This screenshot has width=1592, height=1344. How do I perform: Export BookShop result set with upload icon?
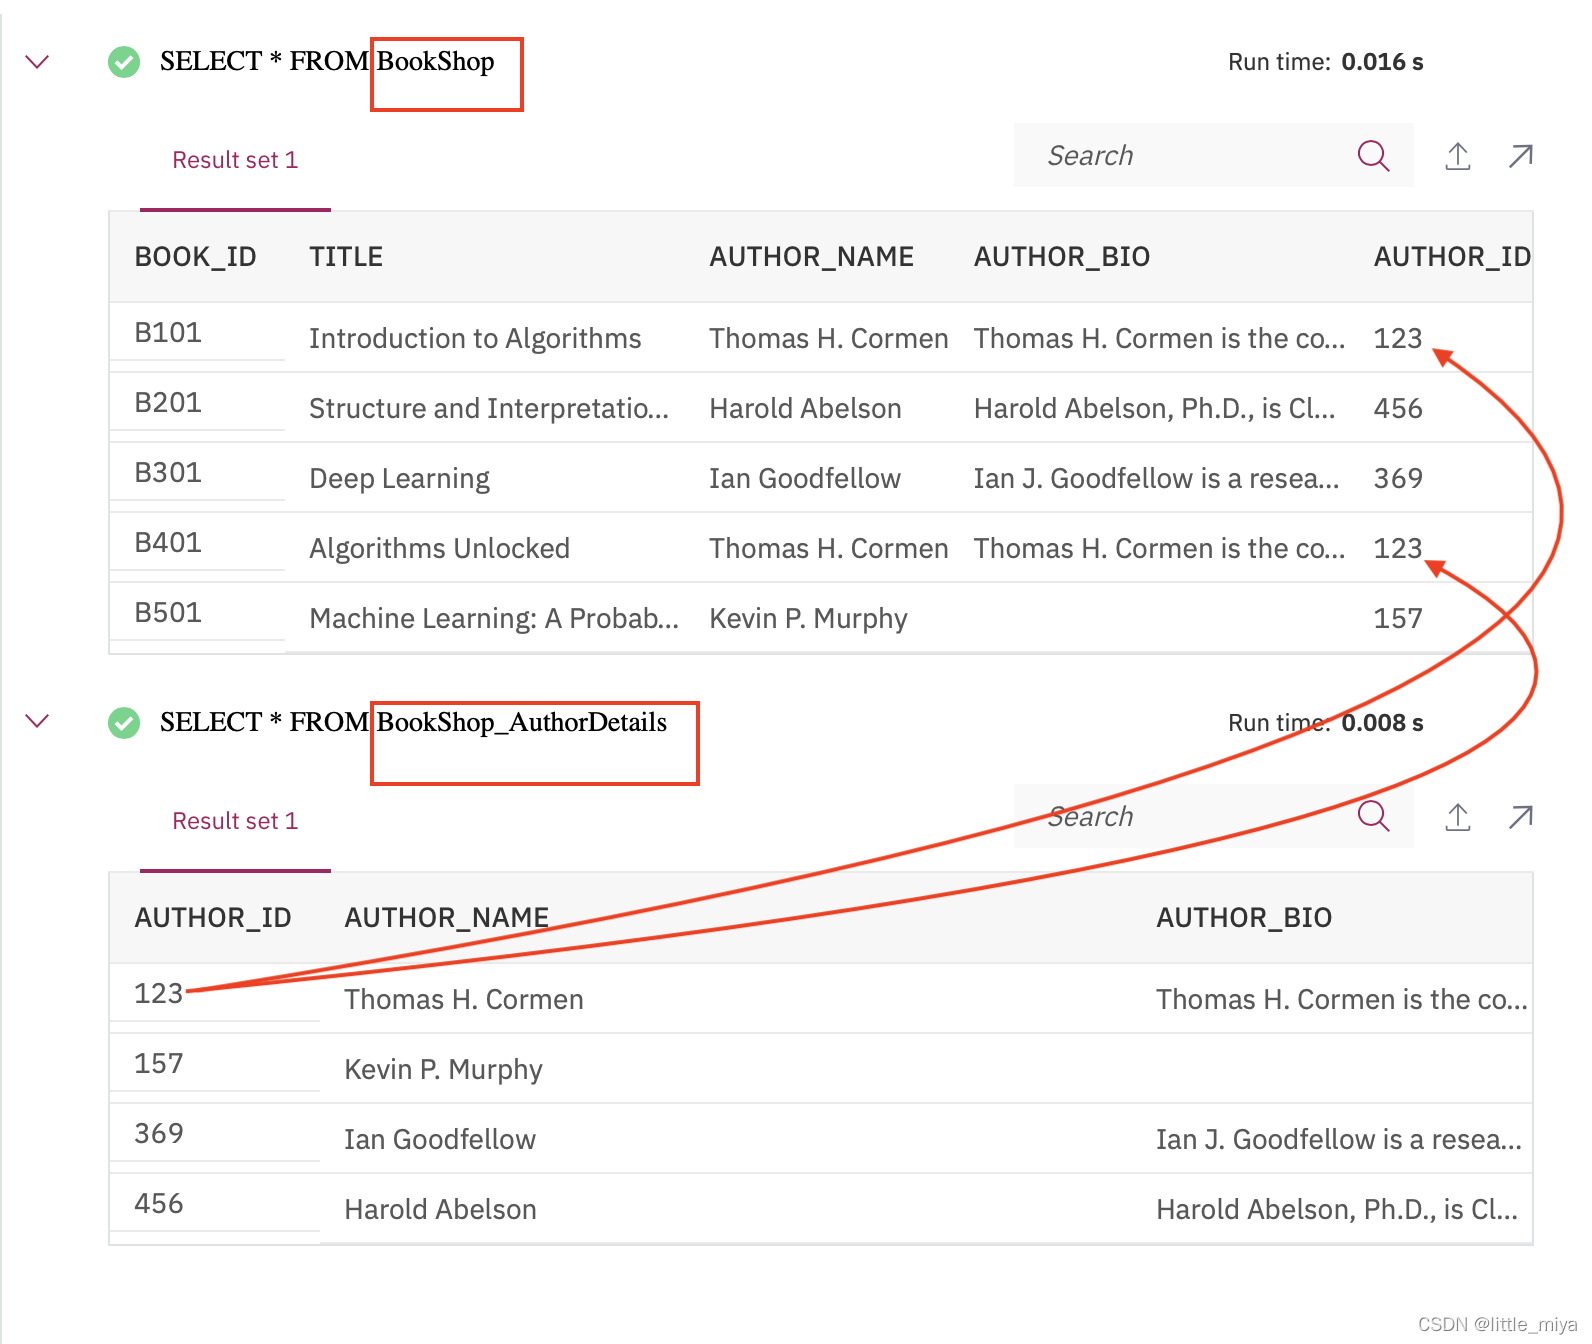(x=1458, y=156)
